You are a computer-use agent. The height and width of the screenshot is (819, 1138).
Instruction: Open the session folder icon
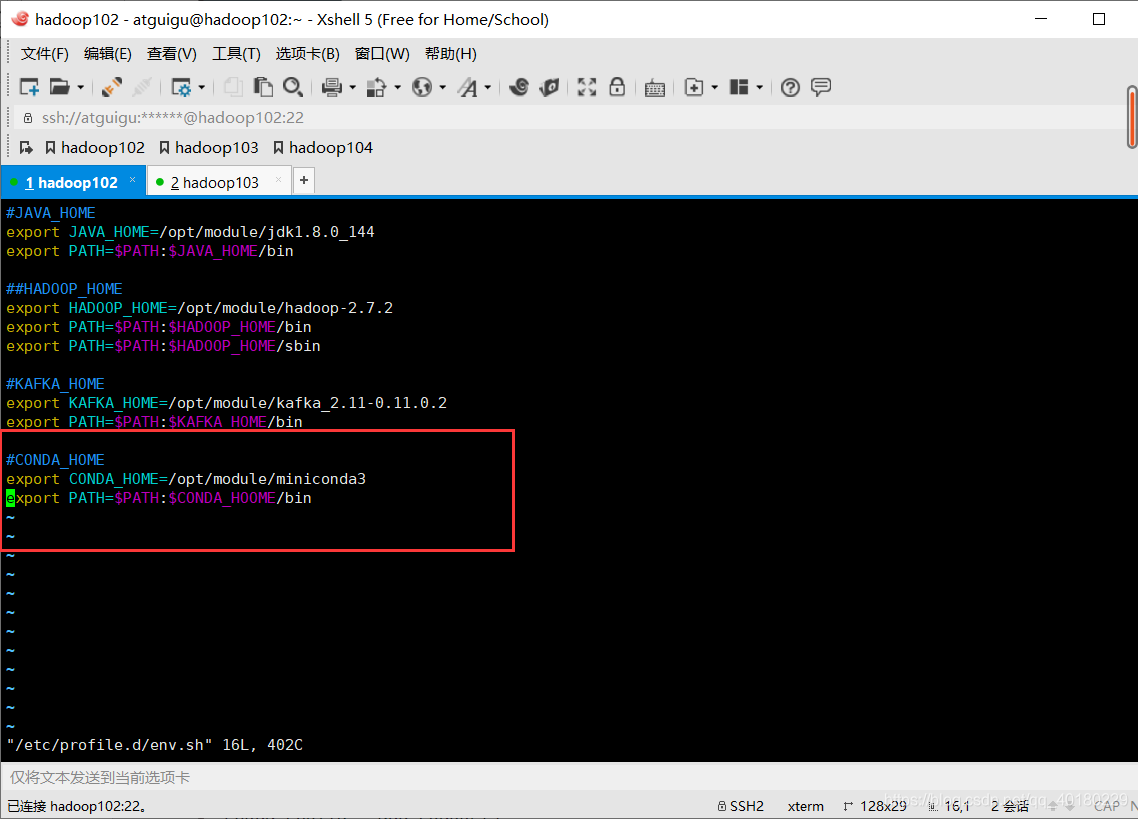pos(60,87)
